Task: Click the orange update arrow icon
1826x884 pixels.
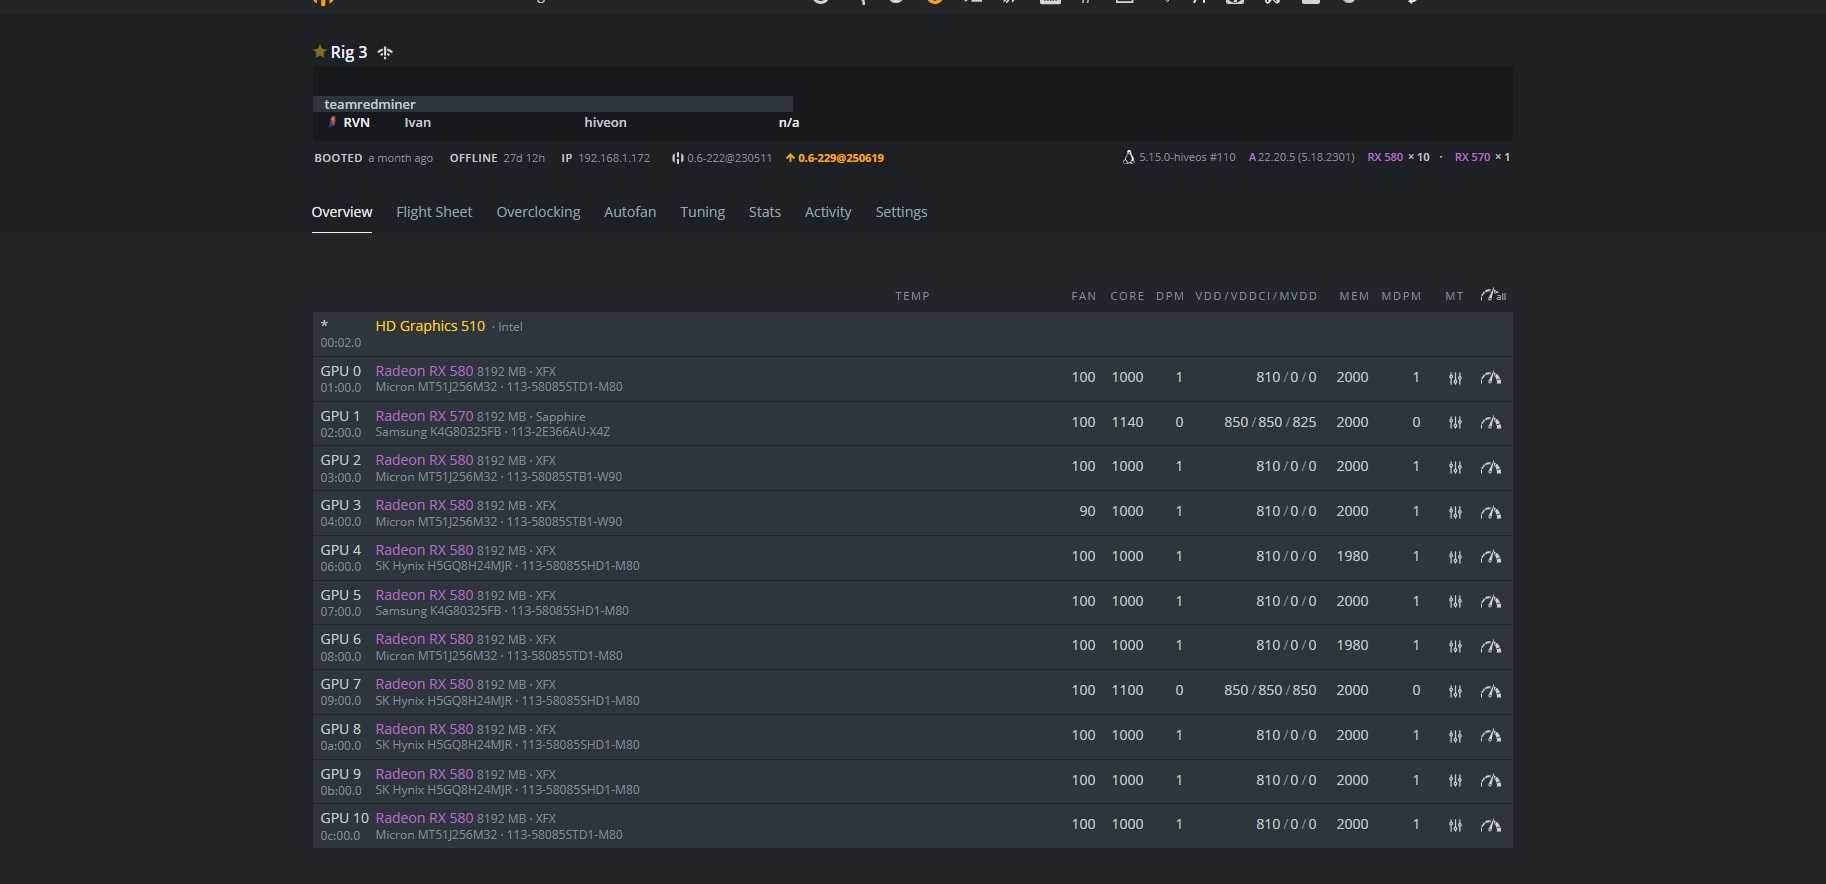Action: [x=790, y=158]
